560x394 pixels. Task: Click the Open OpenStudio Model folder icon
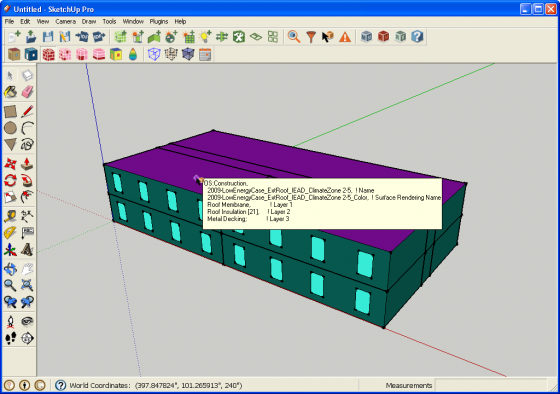(x=31, y=37)
